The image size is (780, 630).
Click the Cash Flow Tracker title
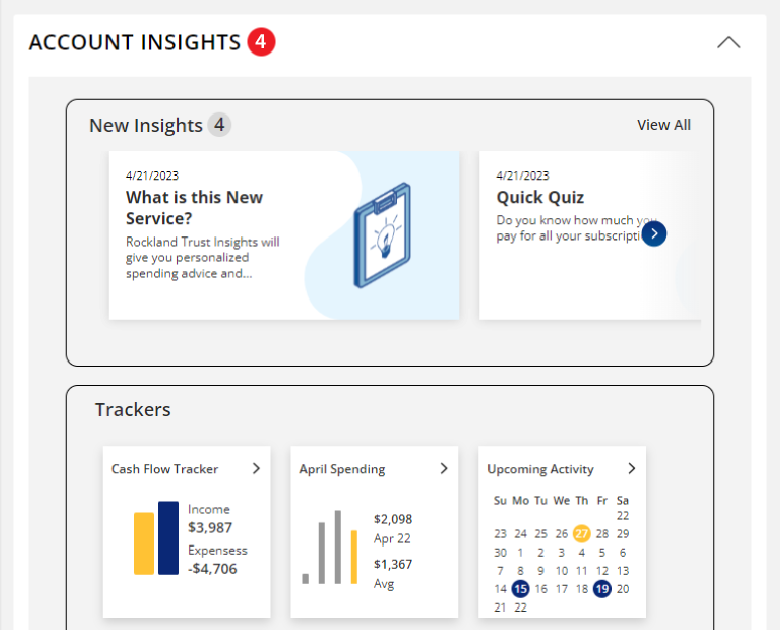(x=165, y=469)
